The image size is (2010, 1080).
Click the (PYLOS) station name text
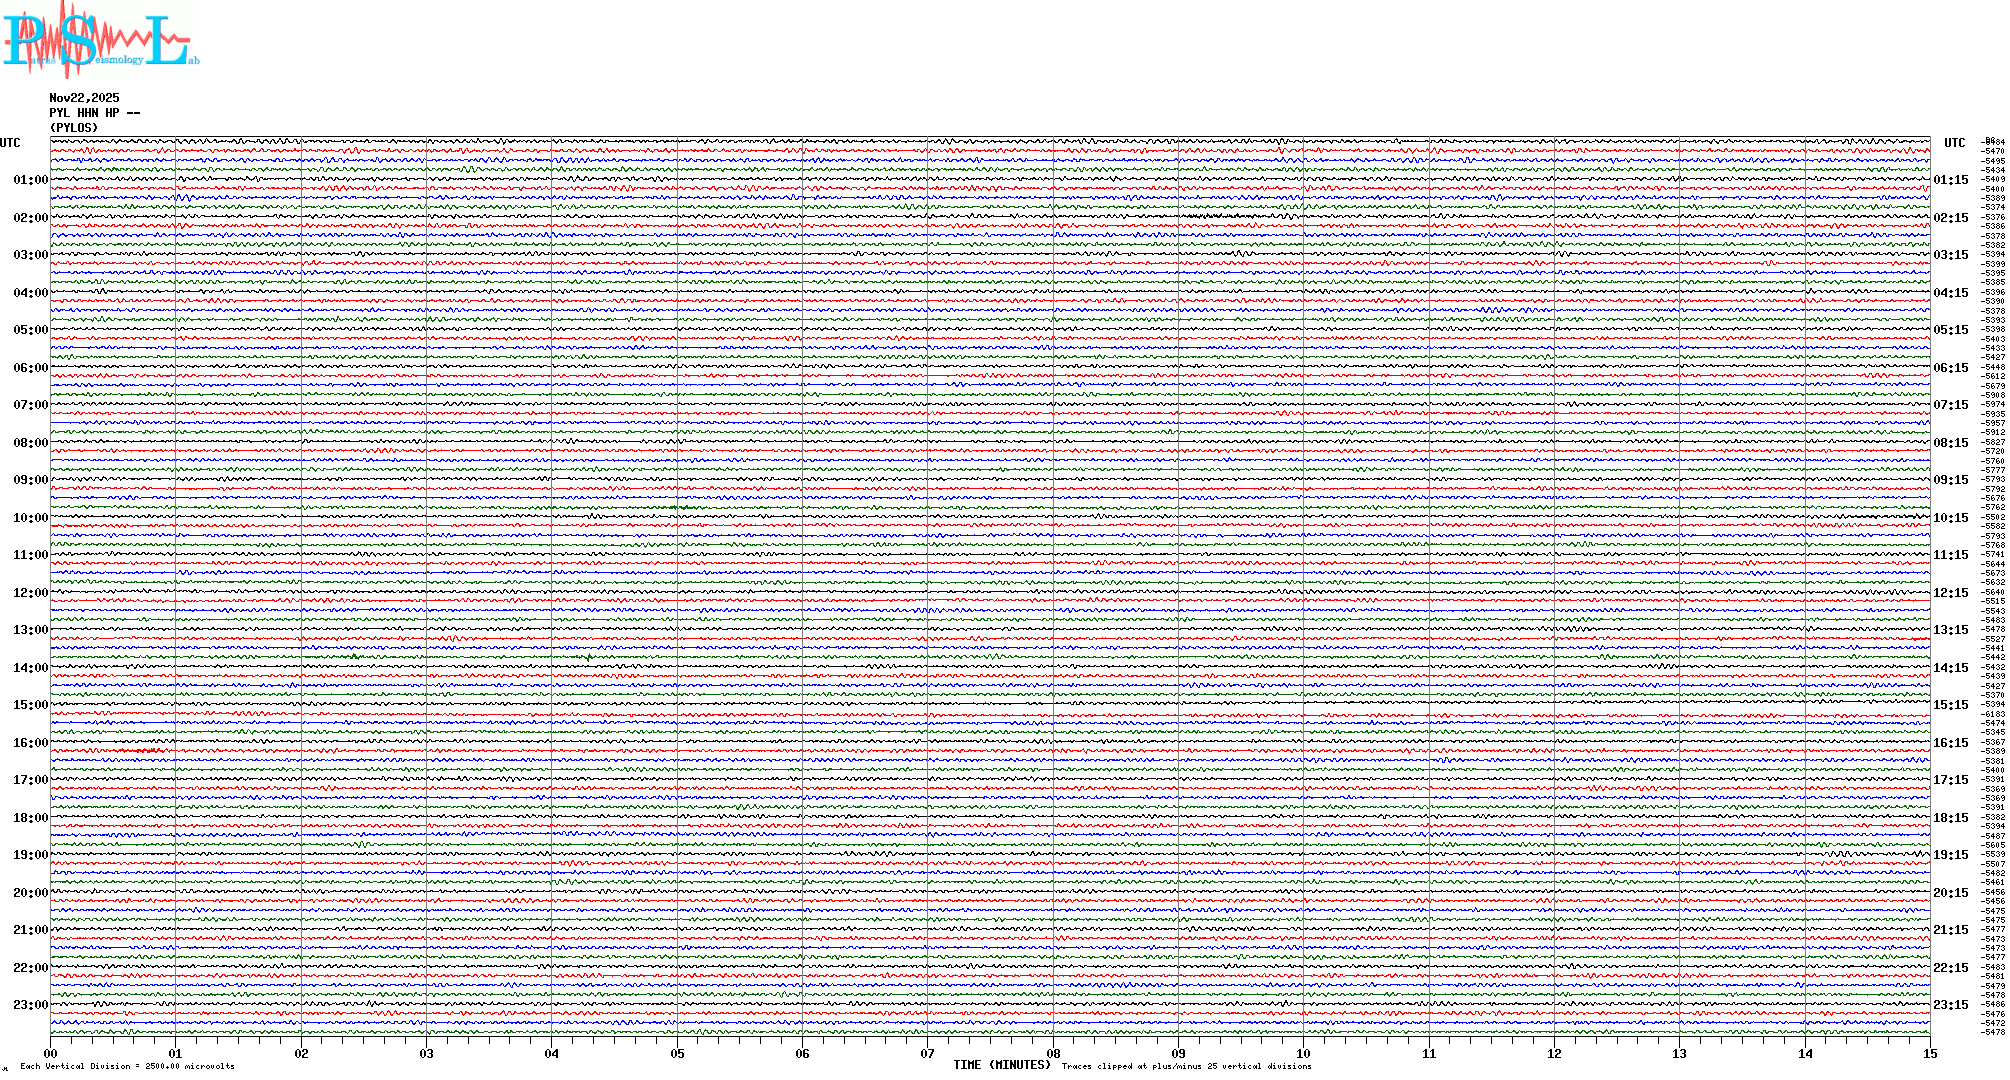[x=74, y=128]
